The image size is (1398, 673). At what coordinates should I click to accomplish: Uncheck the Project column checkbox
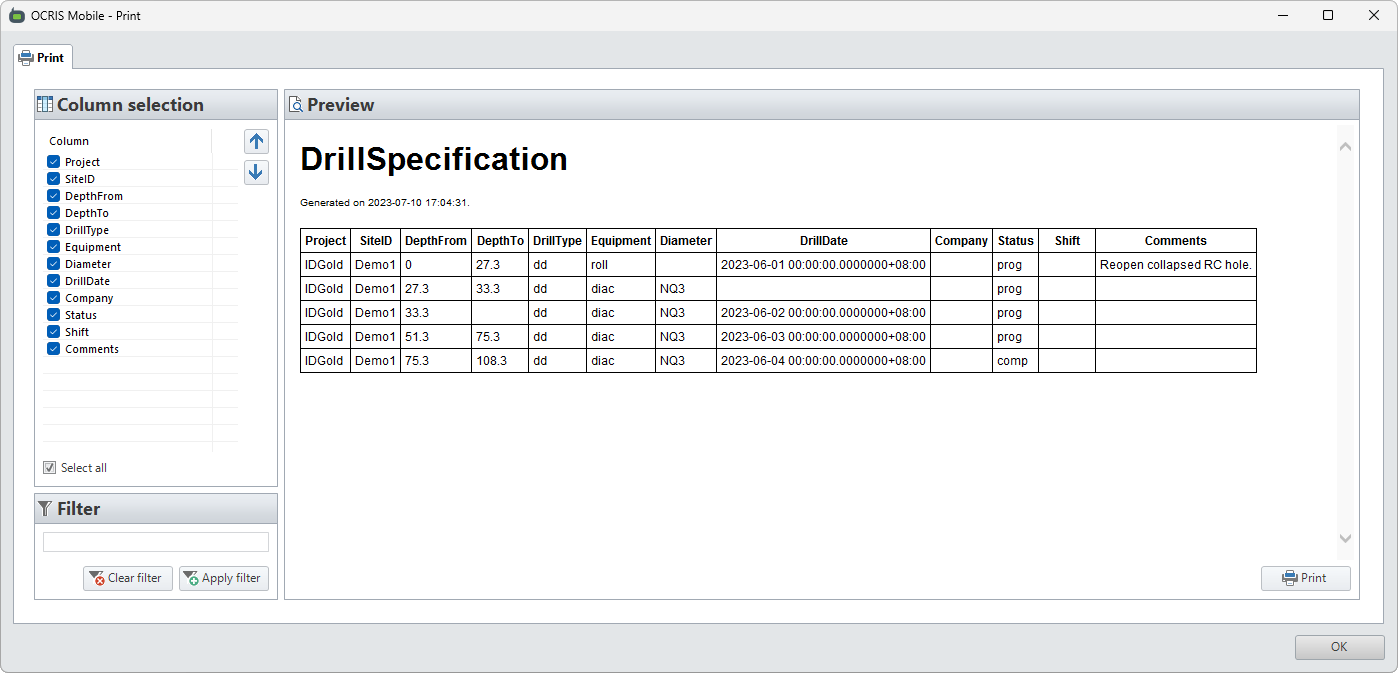(x=54, y=162)
